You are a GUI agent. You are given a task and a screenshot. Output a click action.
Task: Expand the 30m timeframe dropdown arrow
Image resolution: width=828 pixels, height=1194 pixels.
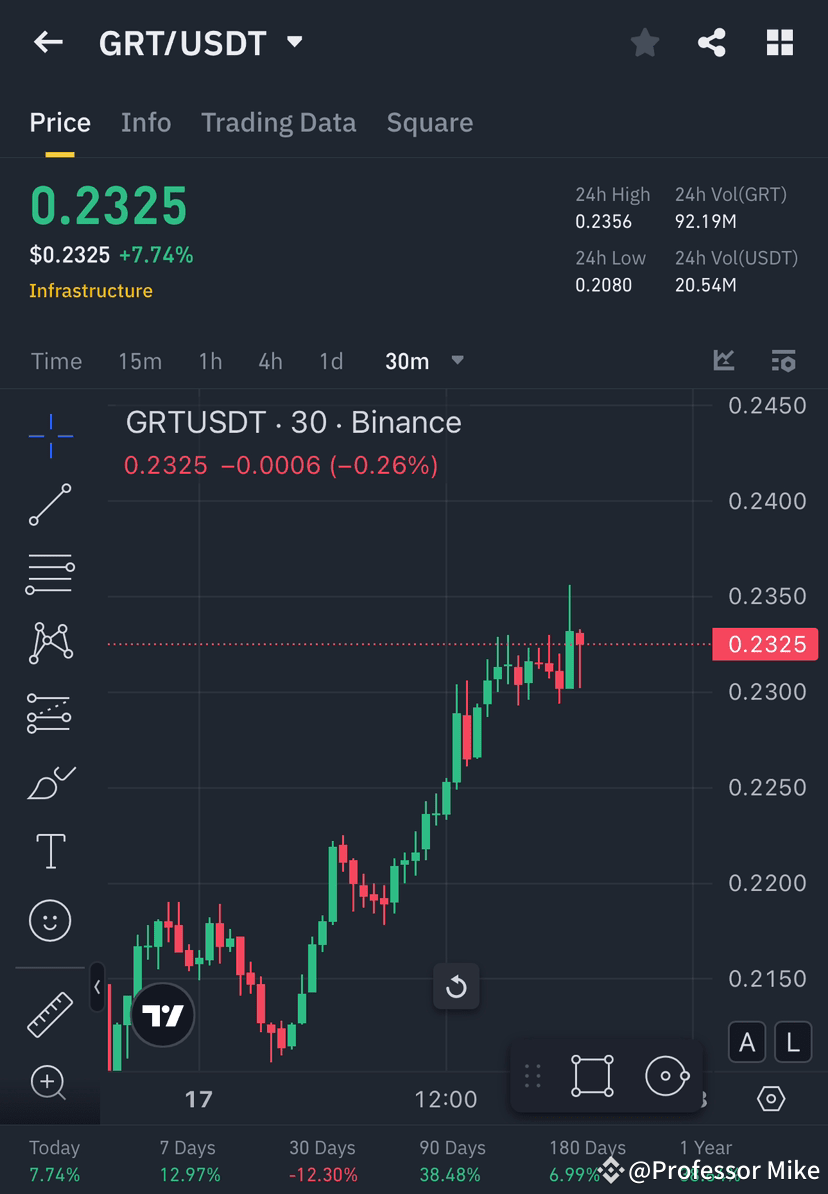click(x=457, y=361)
